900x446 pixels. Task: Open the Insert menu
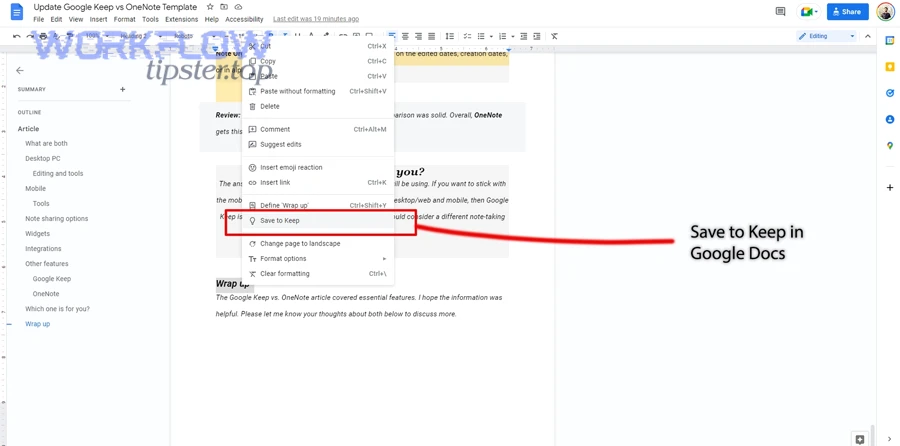pos(98,19)
